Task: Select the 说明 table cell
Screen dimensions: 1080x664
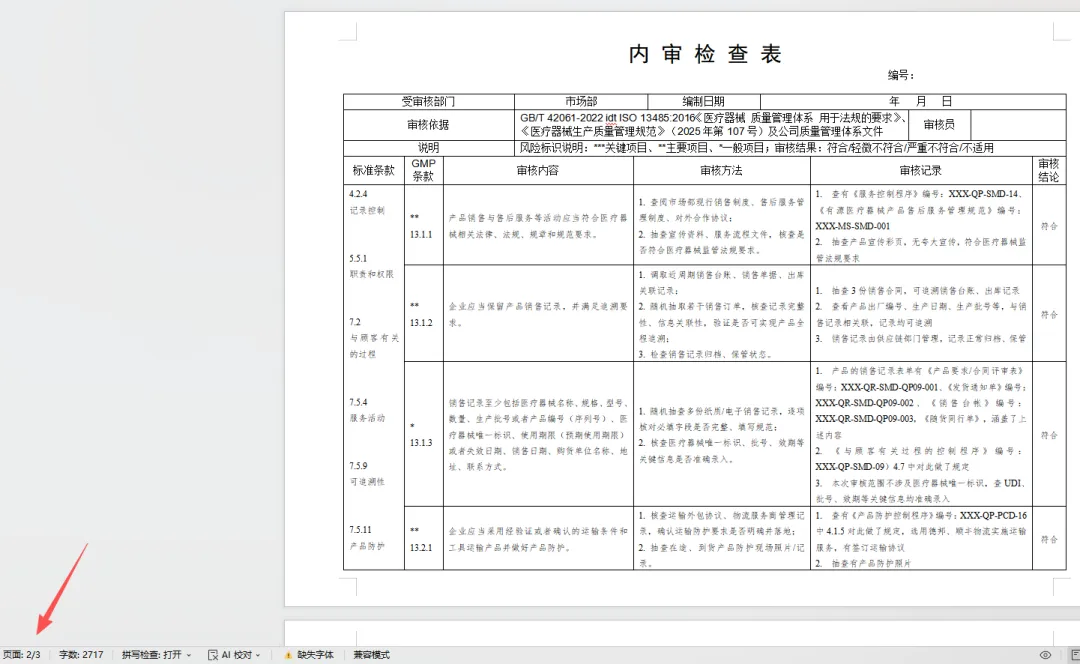Action: click(x=428, y=148)
